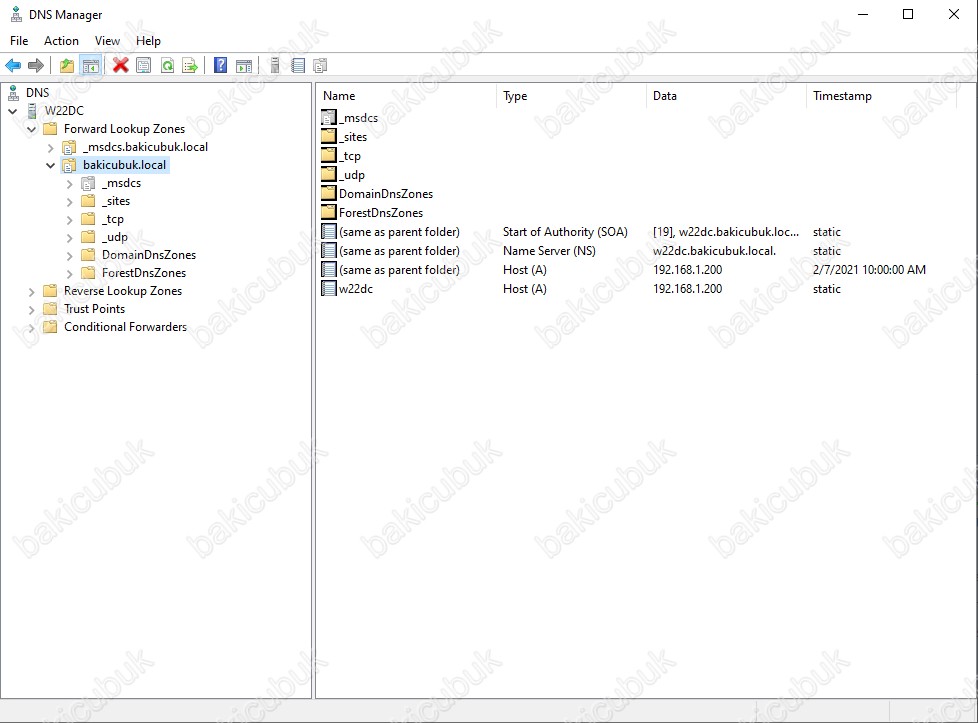This screenshot has height=723, width=978.
Task: Select the Conditional Forwarders tree node
Action: 125,327
